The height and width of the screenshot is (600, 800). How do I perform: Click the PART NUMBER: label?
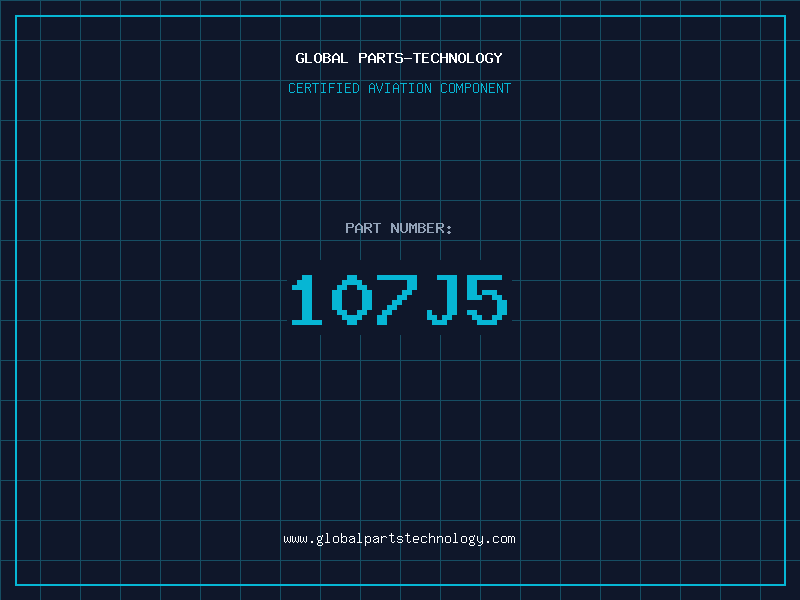pyautogui.click(x=399, y=228)
